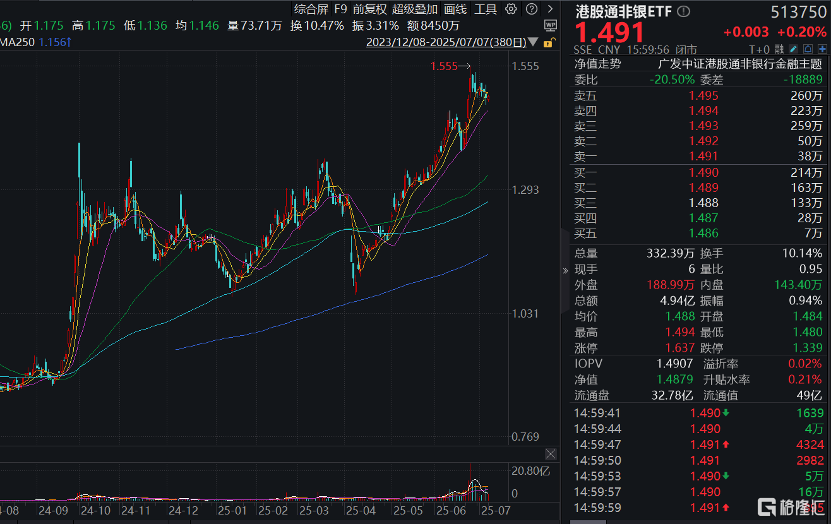Select sell-one price 1.491

point(703,156)
